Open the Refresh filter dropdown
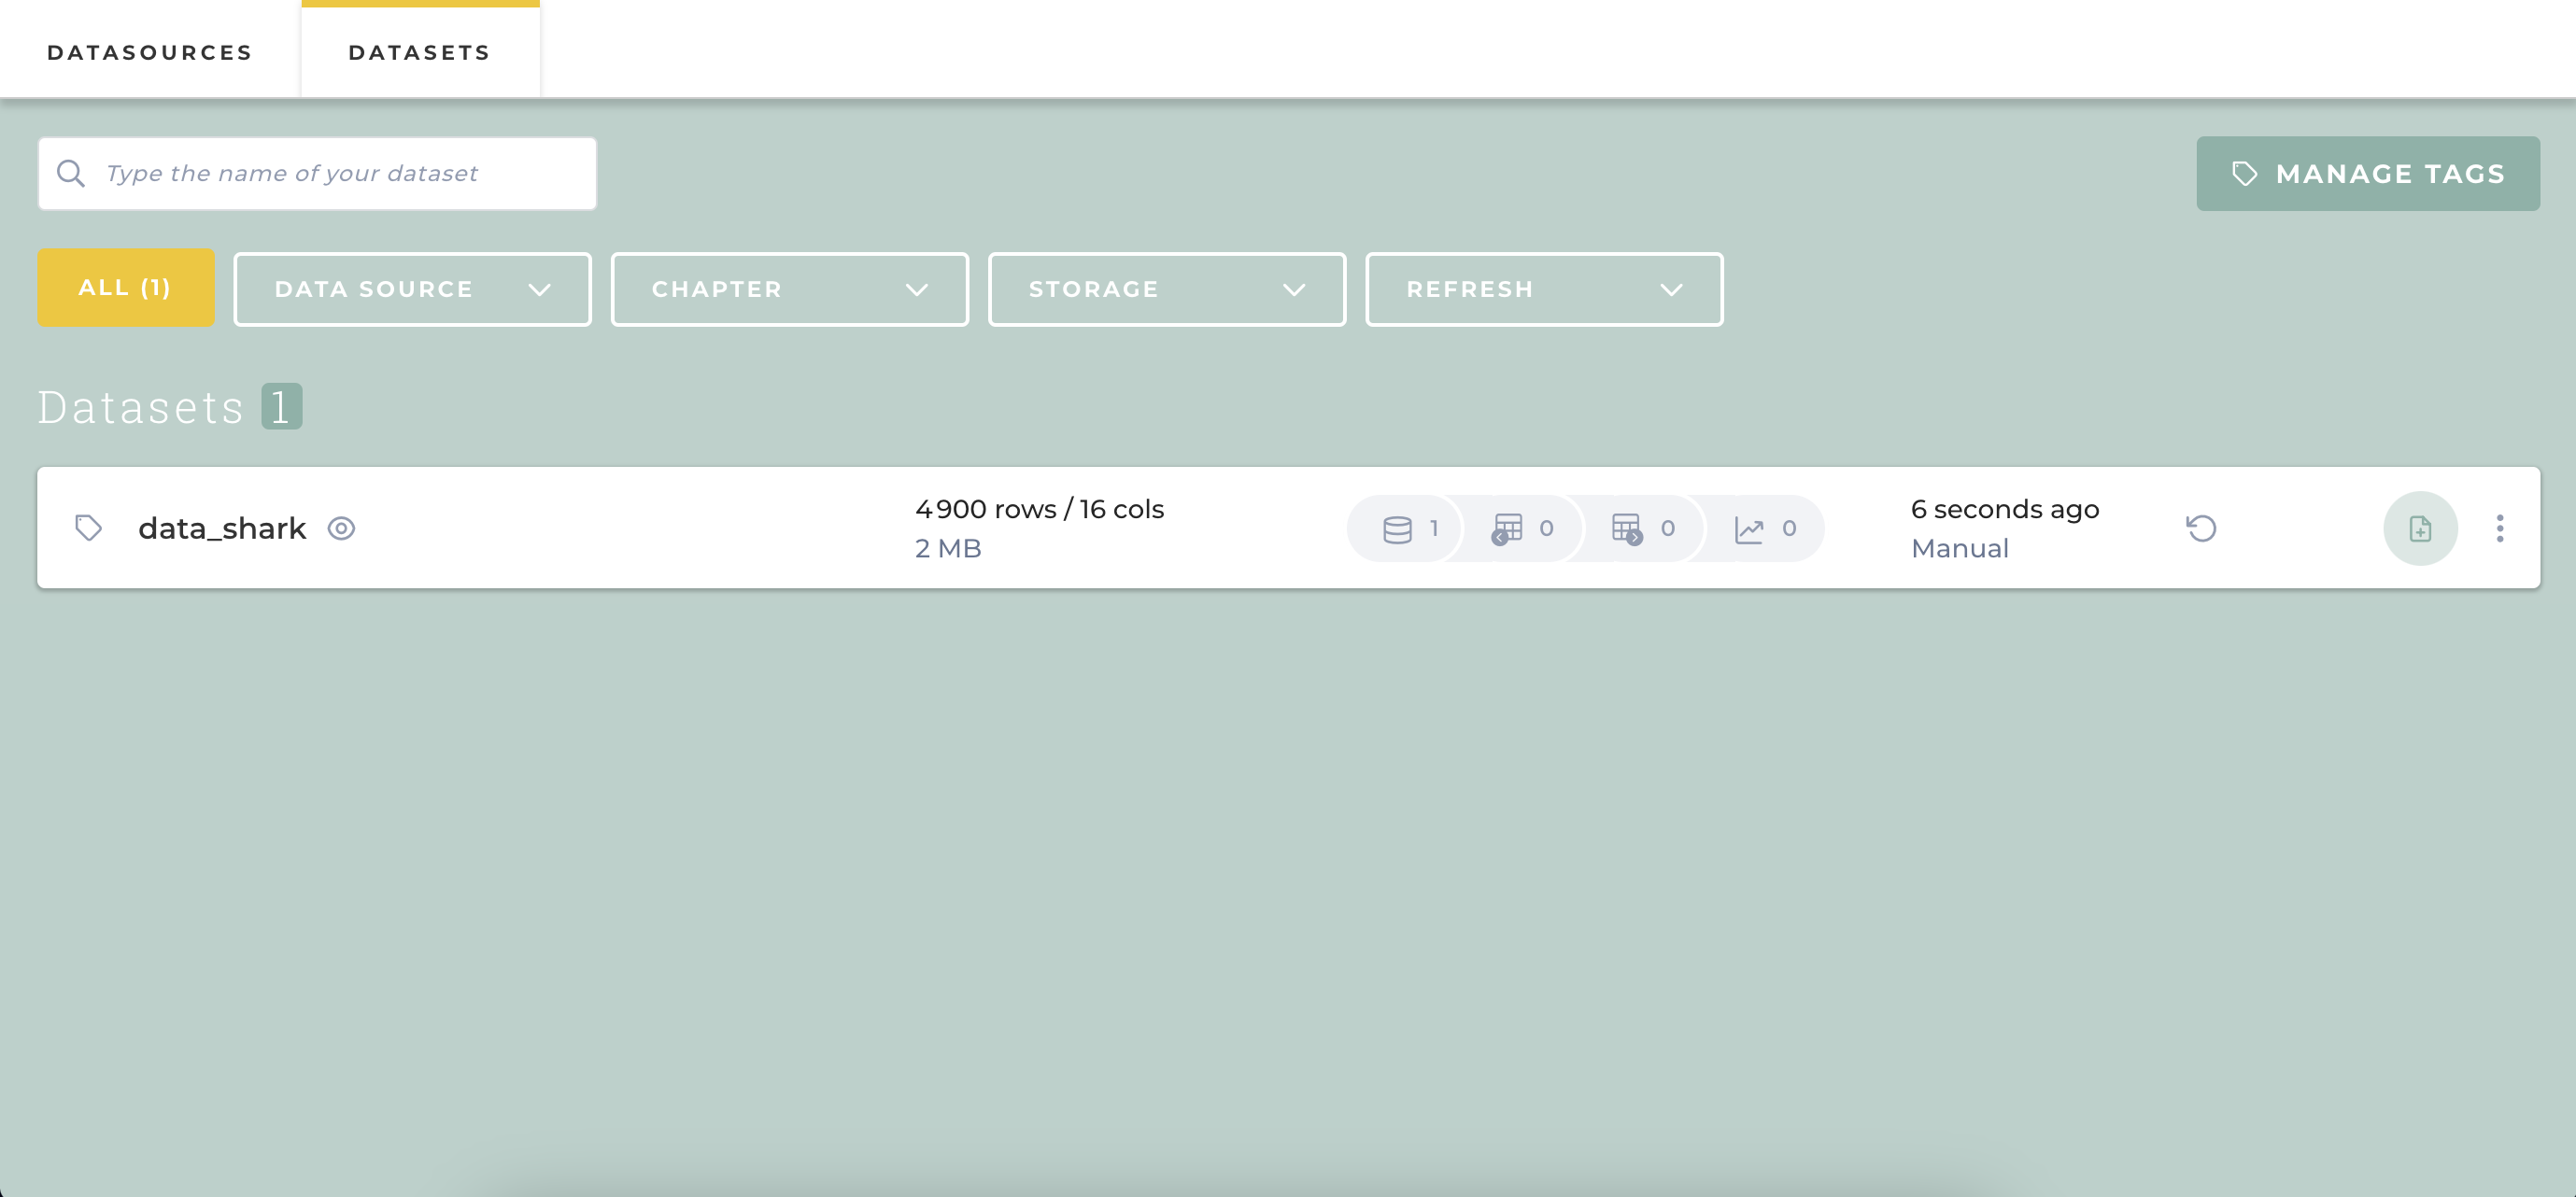 (1543, 289)
